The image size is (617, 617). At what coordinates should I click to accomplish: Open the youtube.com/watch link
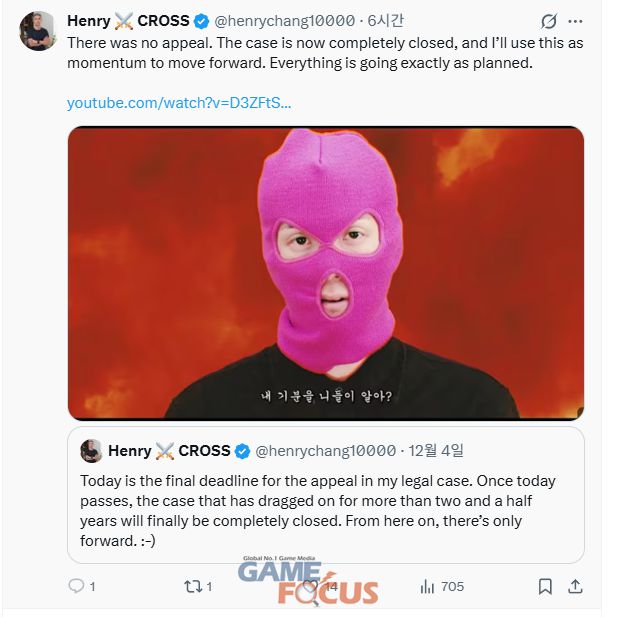pyautogui.click(x=179, y=103)
